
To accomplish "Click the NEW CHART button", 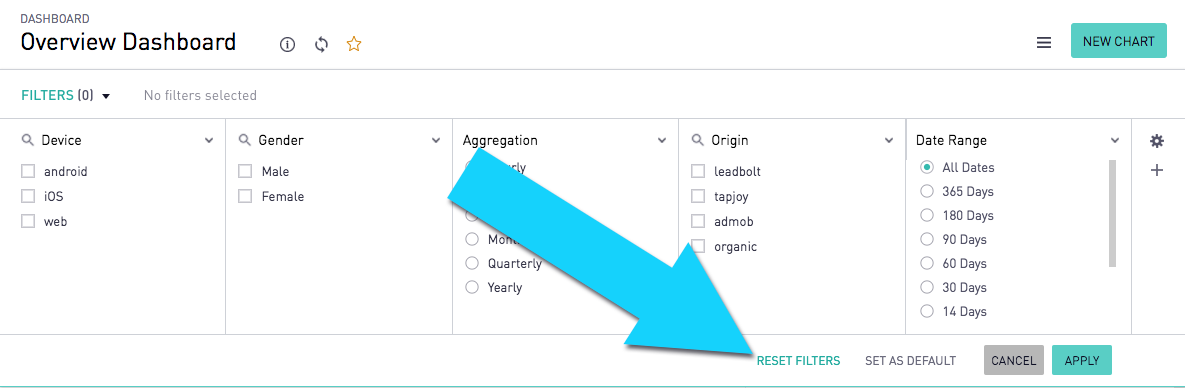I will [1118, 41].
